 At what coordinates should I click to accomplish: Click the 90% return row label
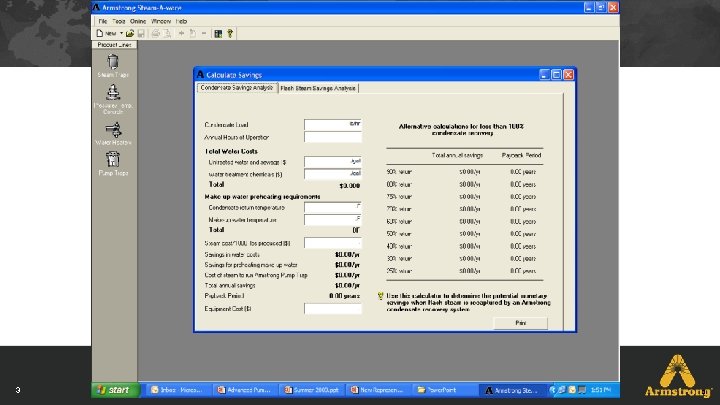tap(399, 172)
